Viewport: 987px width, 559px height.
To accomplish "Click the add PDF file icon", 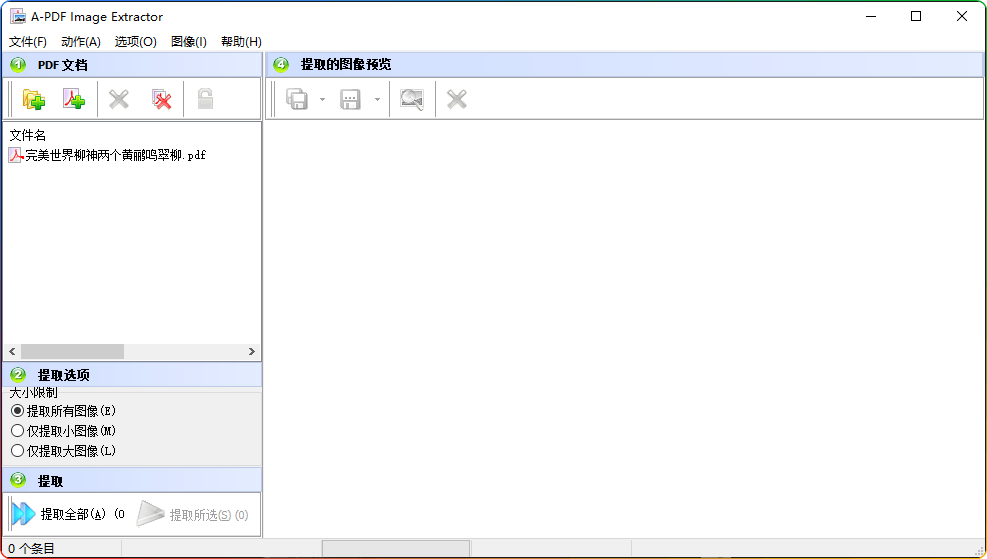I will 74,99.
